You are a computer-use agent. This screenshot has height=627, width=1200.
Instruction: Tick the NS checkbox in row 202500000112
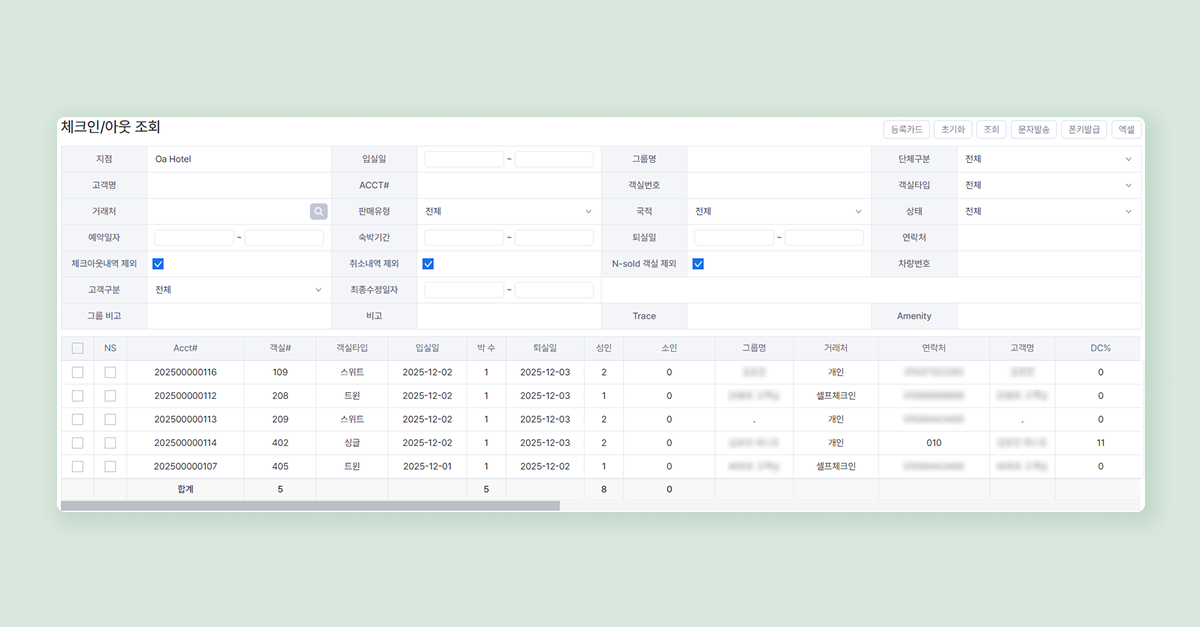[x=110, y=395]
